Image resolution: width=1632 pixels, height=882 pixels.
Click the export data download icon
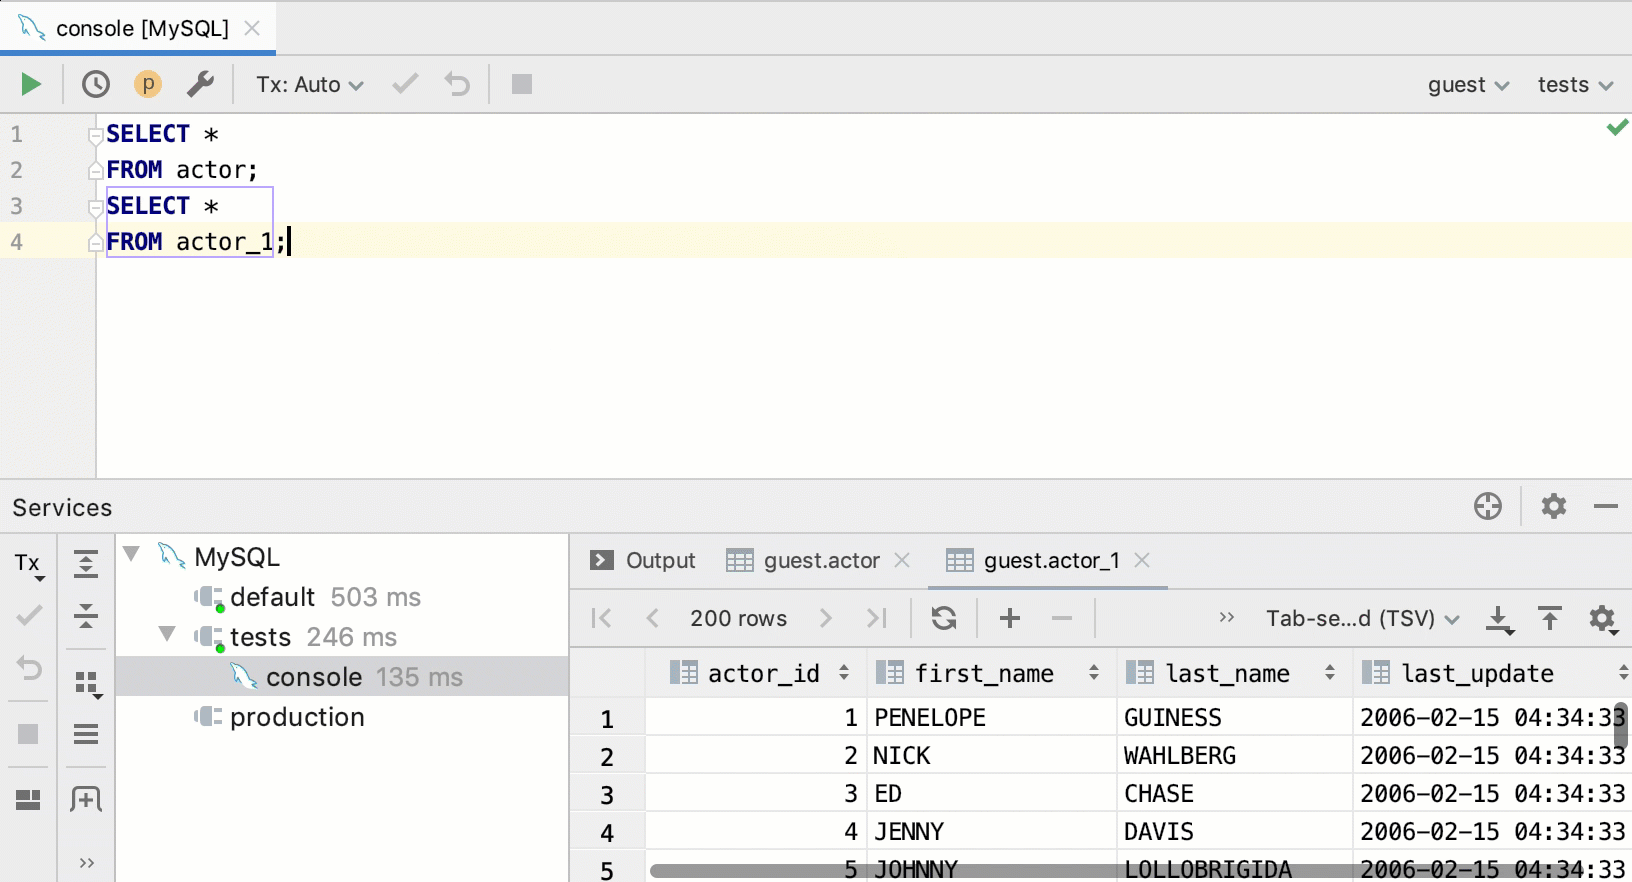[1498, 619]
